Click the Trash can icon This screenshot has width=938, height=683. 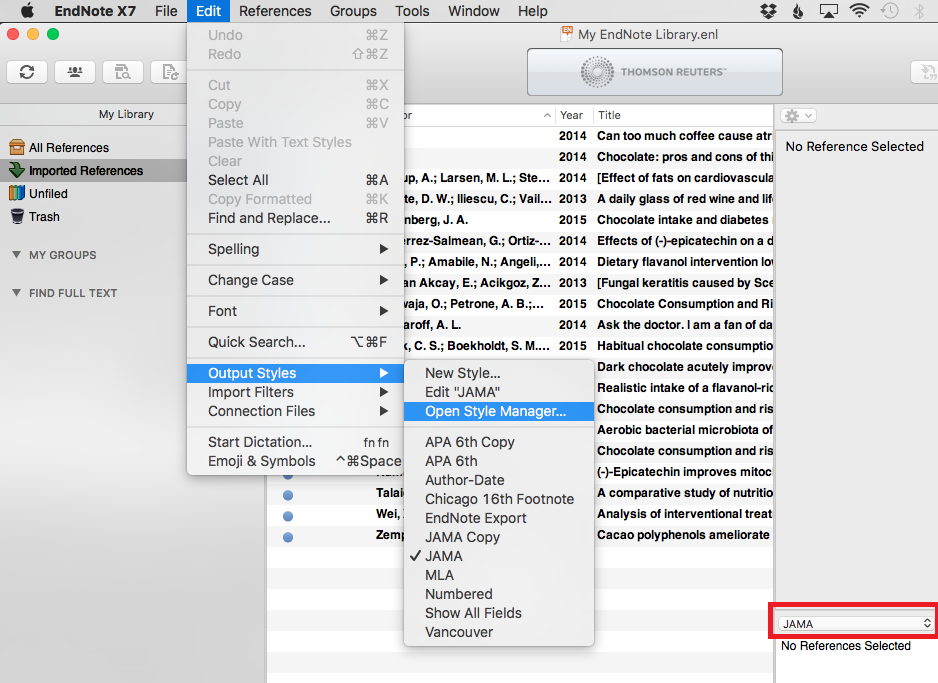(x=17, y=217)
